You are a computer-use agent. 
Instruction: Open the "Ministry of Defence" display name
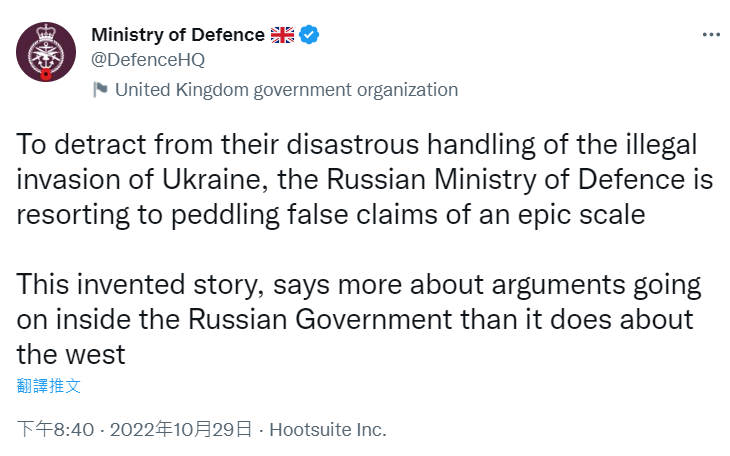pyautogui.click(x=178, y=35)
